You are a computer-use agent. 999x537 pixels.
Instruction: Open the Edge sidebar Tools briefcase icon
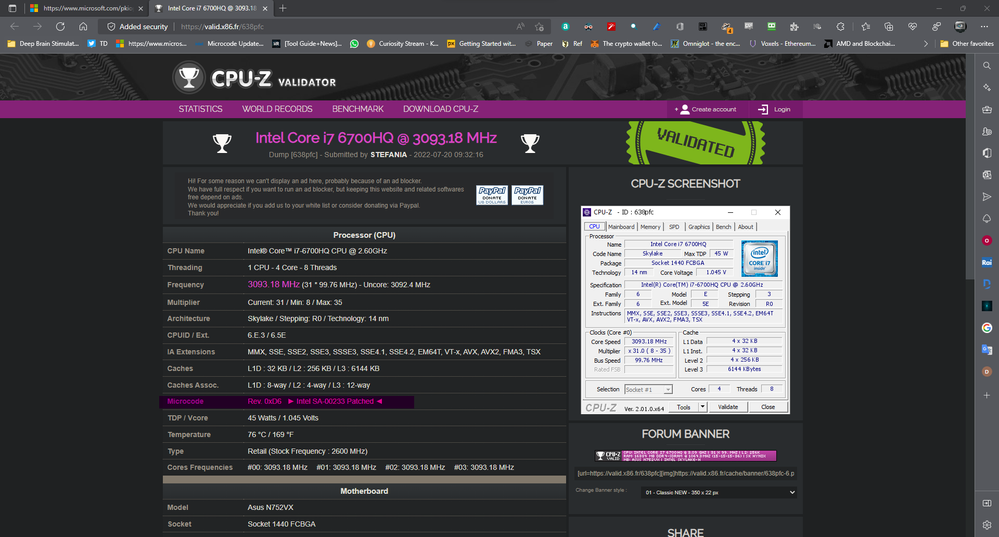tap(986, 110)
